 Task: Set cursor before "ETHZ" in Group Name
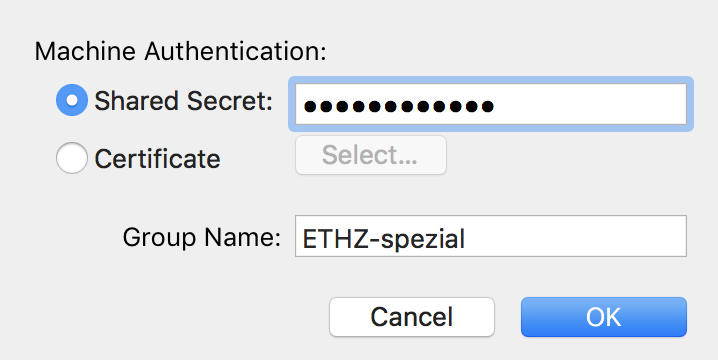tap(303, 239)
